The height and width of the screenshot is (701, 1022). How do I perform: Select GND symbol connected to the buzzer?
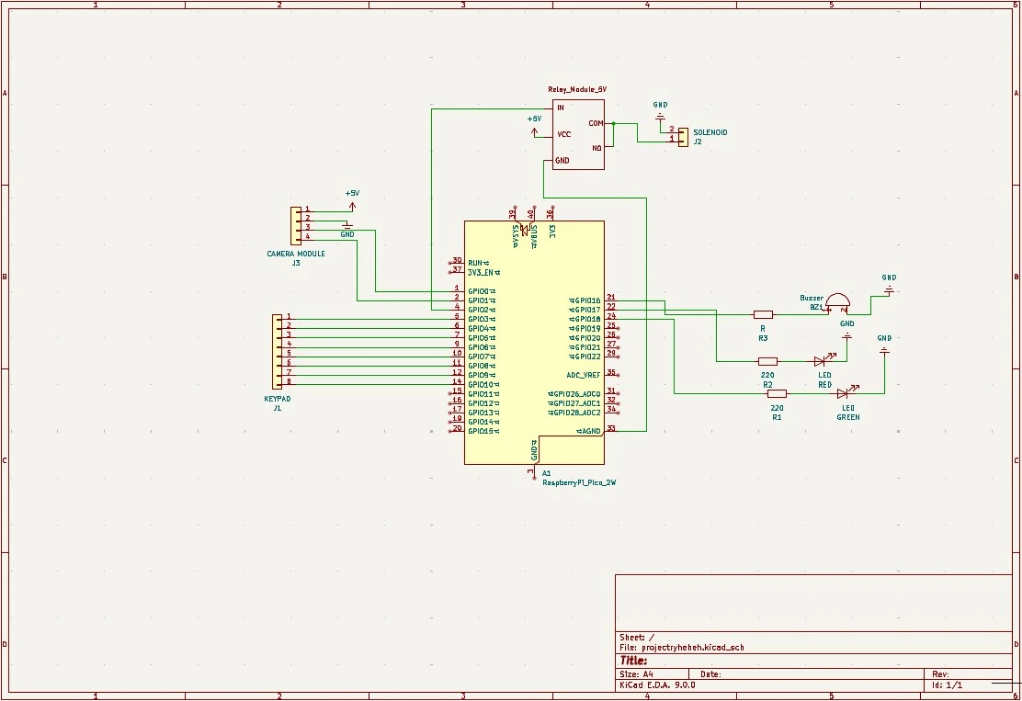(x=889, y=284)
